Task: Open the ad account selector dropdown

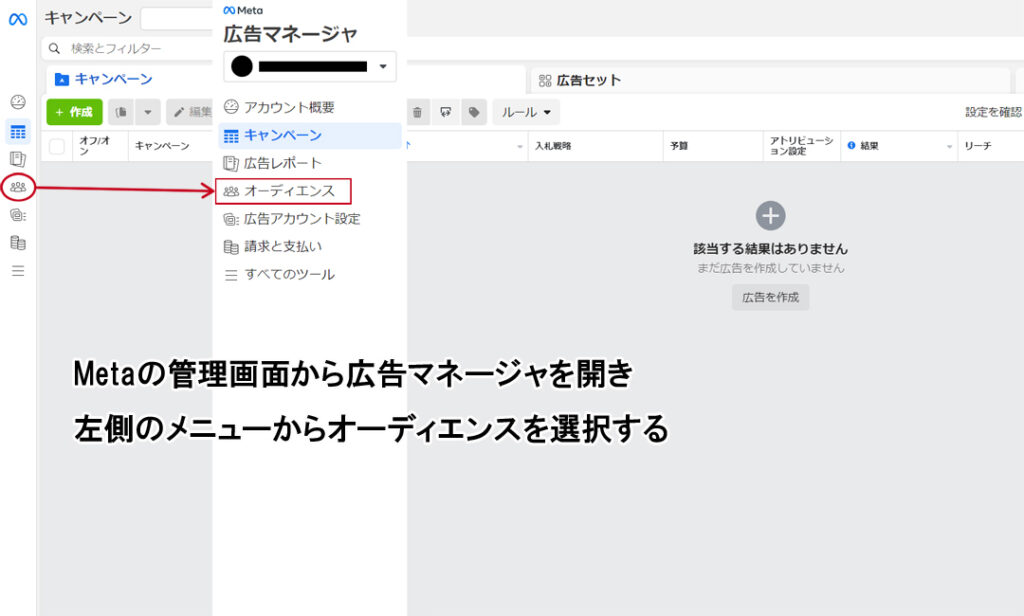Action: point(311,66)
